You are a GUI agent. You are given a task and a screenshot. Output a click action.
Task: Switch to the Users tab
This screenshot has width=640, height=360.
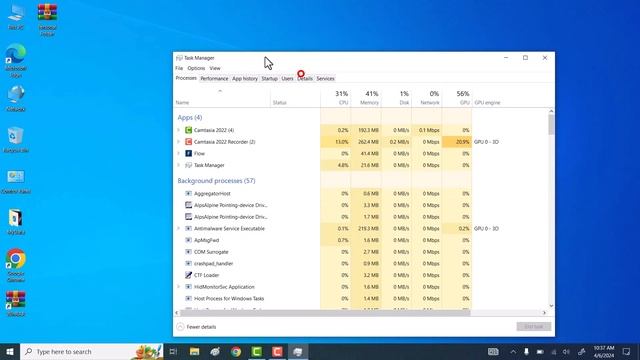pos(287,78)
